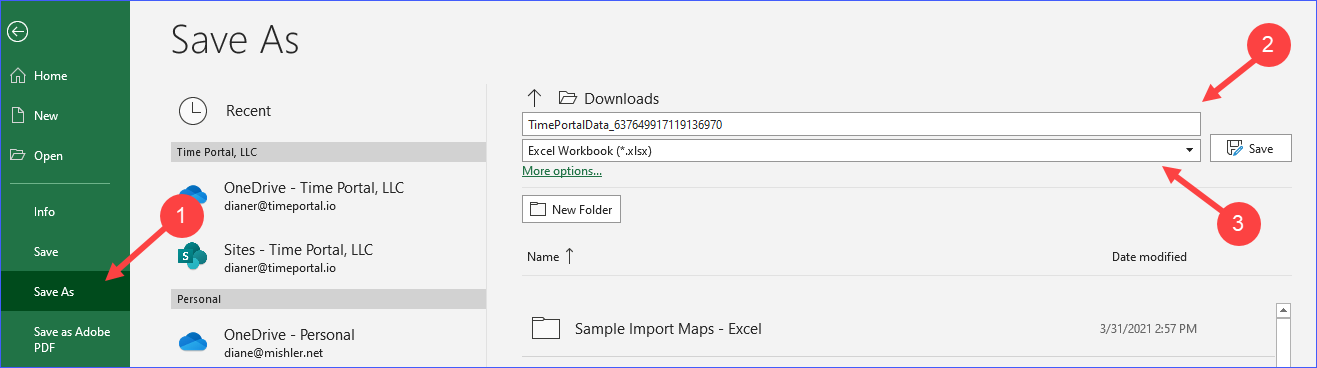Click the SharePoint Sites icon
Viewport: 1317px width, 368px height.
pyautogui.click(x=192, y=257)
